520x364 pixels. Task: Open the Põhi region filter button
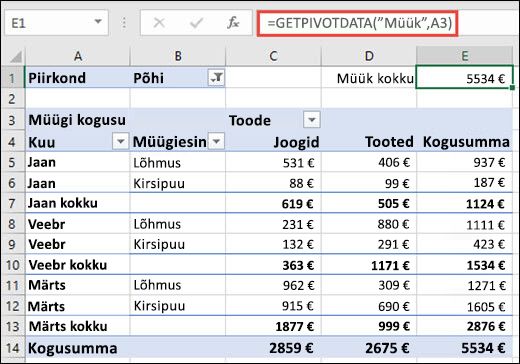click(216, 78)
